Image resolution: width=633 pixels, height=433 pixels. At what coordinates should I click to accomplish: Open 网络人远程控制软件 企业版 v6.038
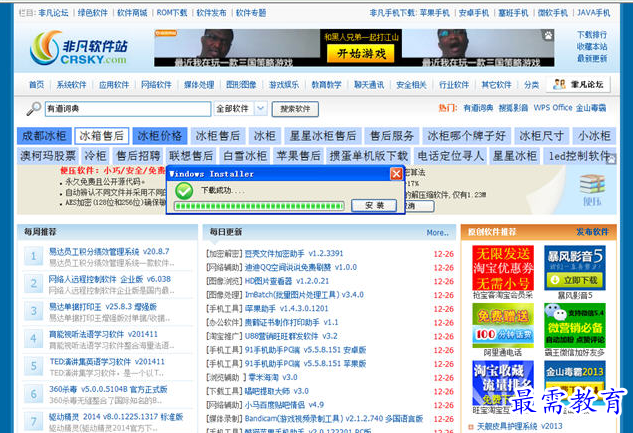[x=110, y=279]
